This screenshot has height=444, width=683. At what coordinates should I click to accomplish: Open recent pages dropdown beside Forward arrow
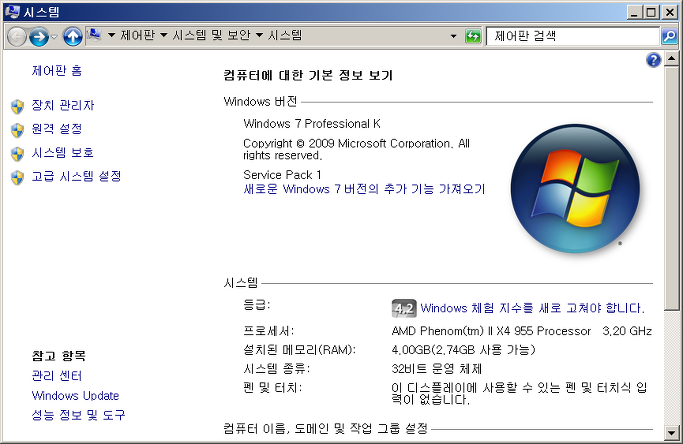pos(54,37)
